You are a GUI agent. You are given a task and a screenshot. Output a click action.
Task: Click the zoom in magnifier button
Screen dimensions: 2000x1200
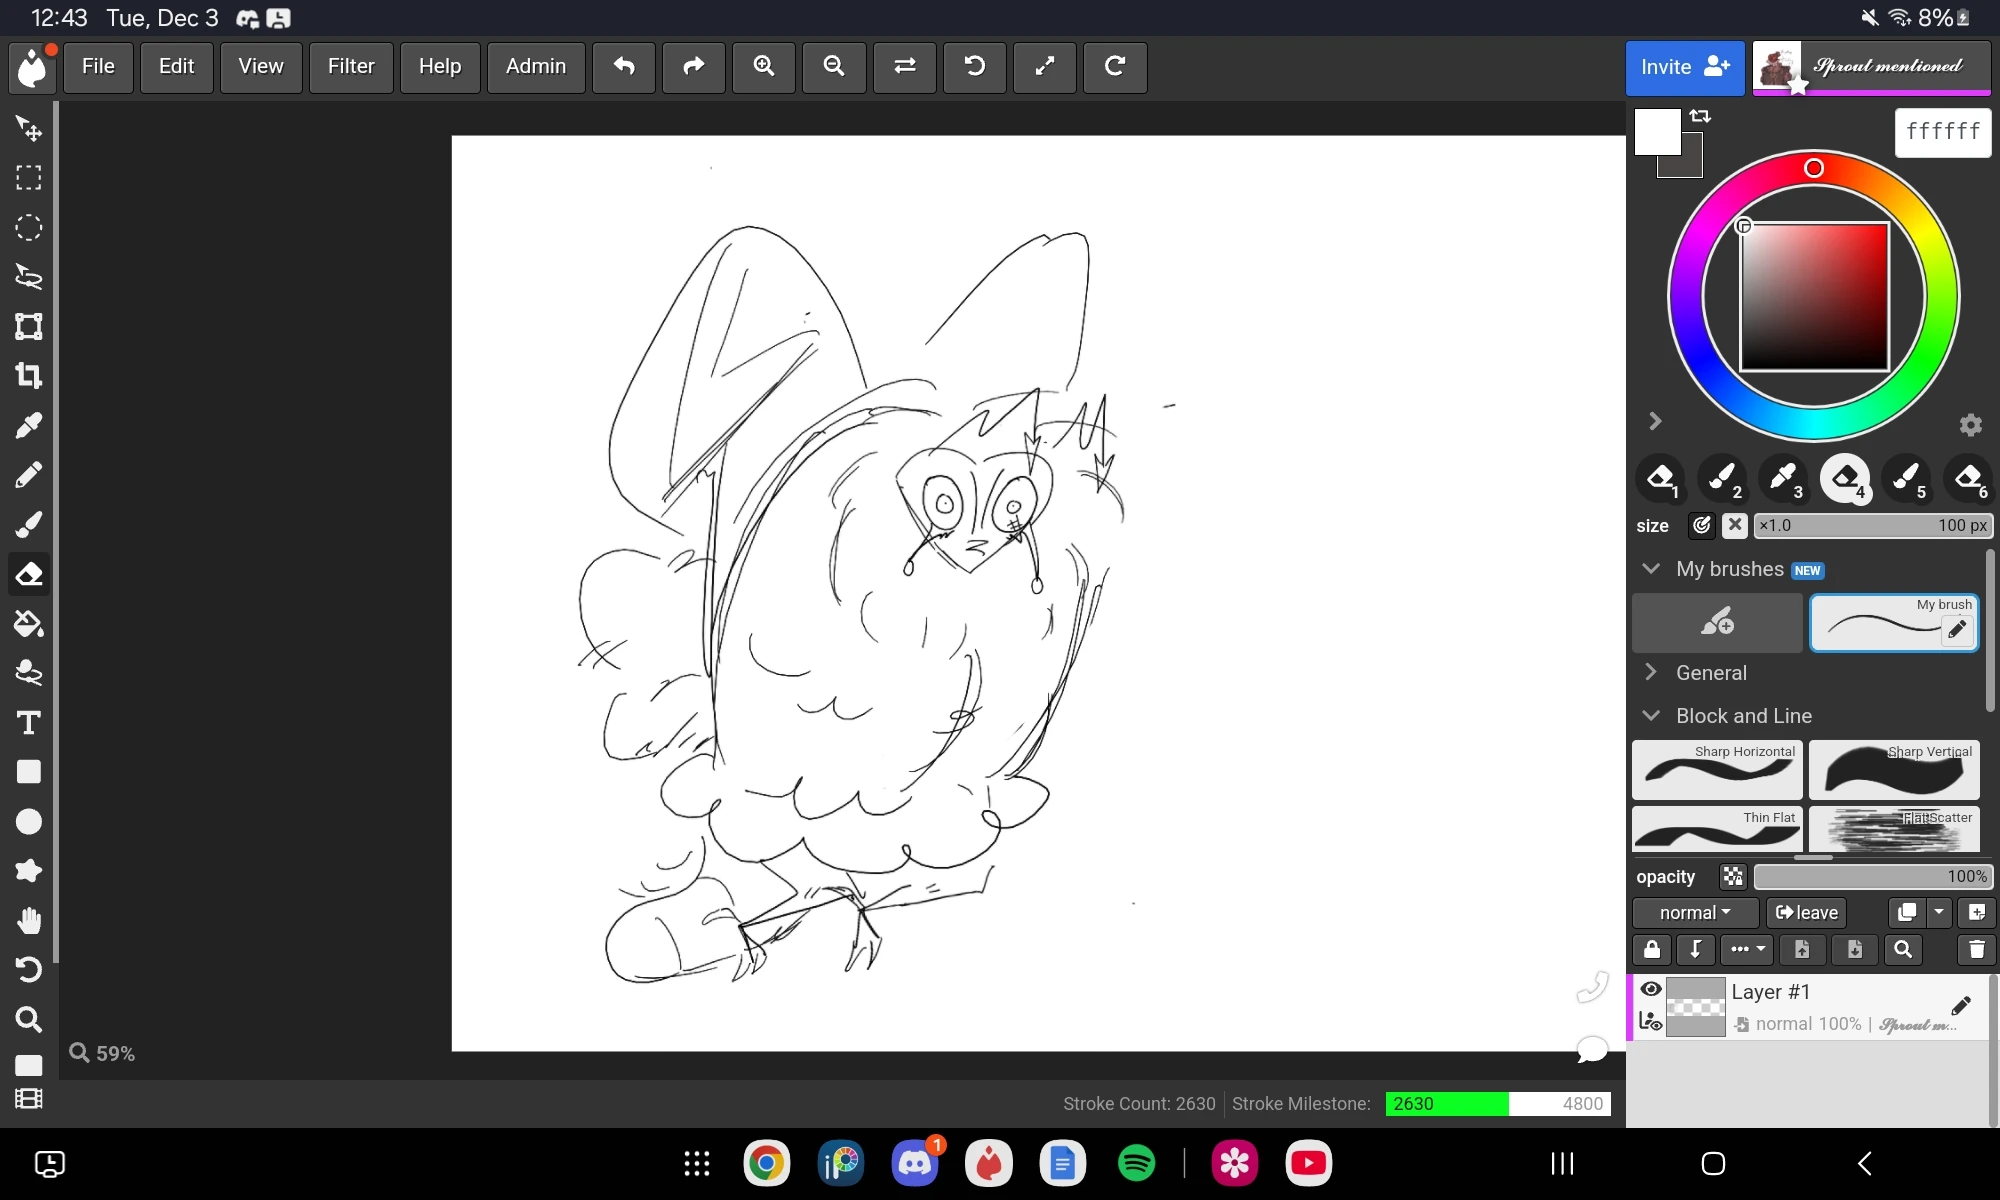(x=764, y=67)
